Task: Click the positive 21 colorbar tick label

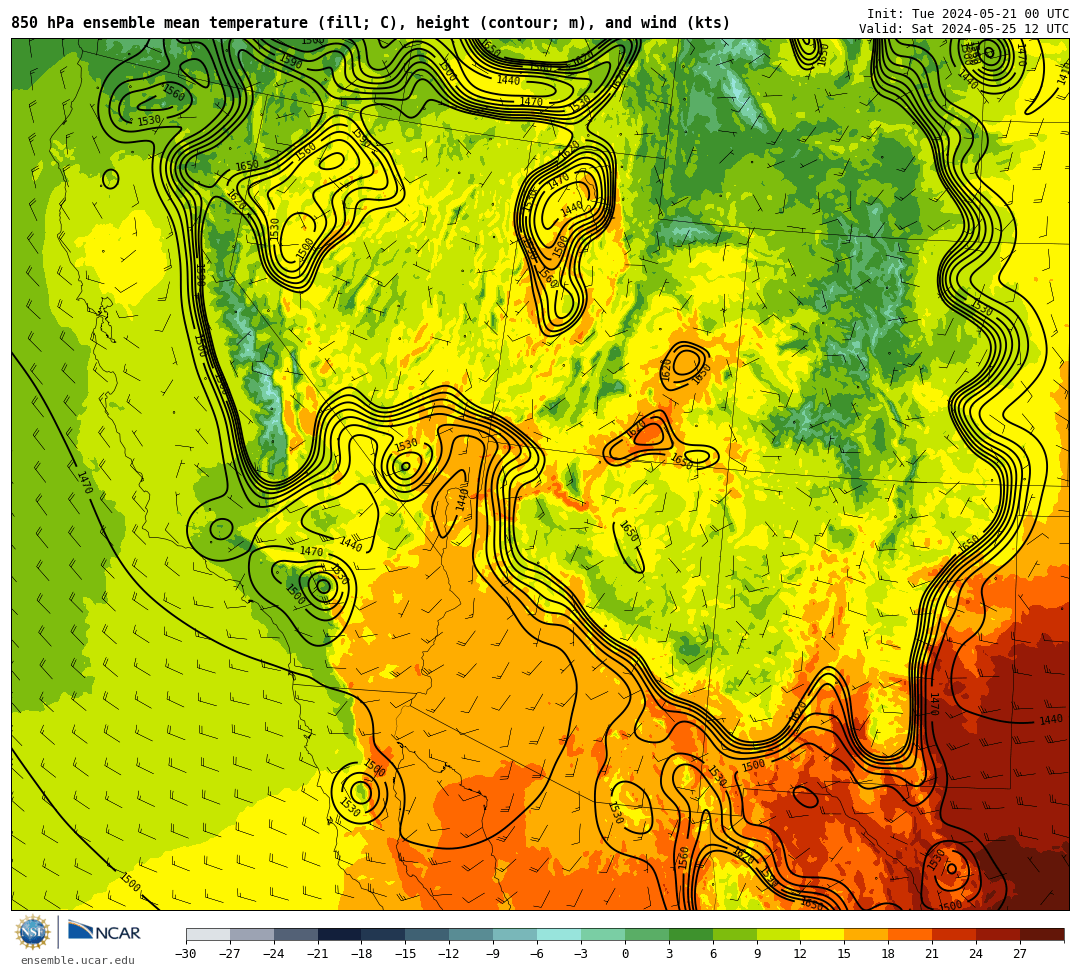Action: [933, 954]
